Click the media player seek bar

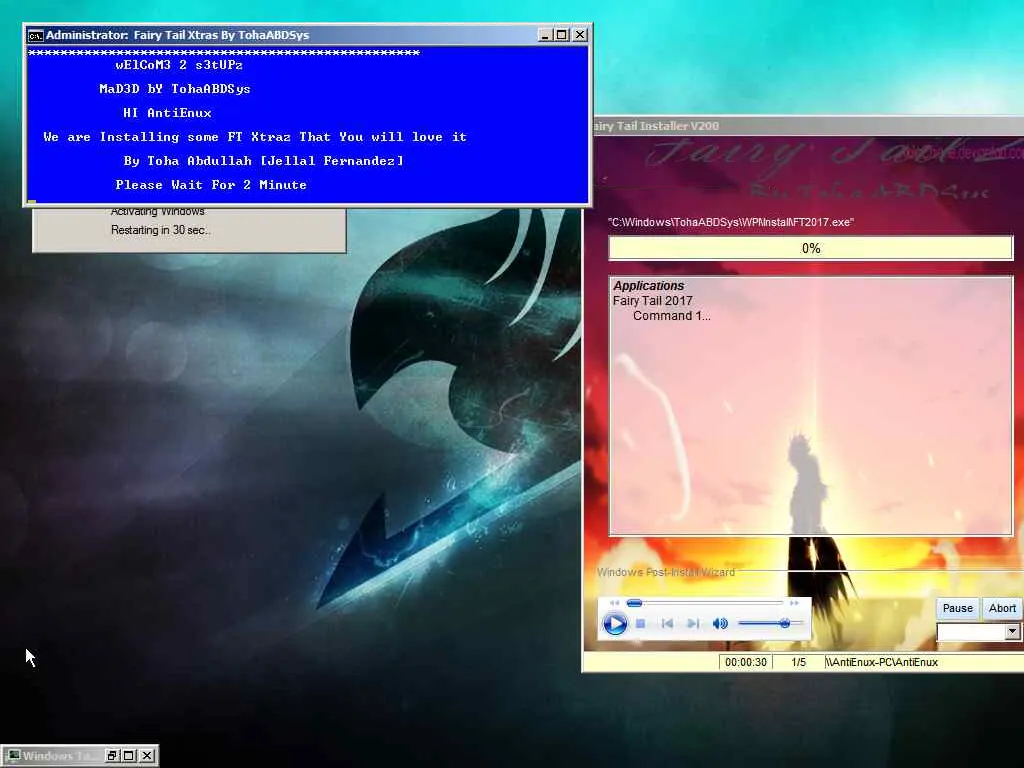coord(704,603)
